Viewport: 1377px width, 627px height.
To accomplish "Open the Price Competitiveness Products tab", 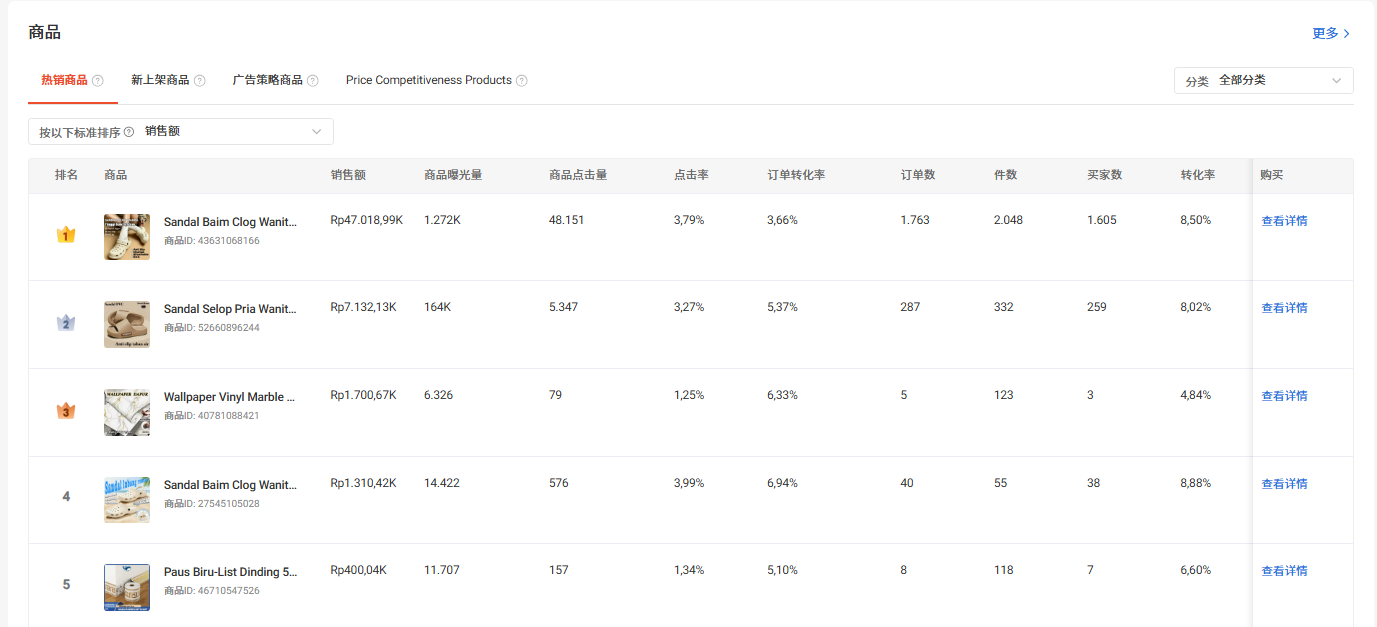I will point(429,80).
